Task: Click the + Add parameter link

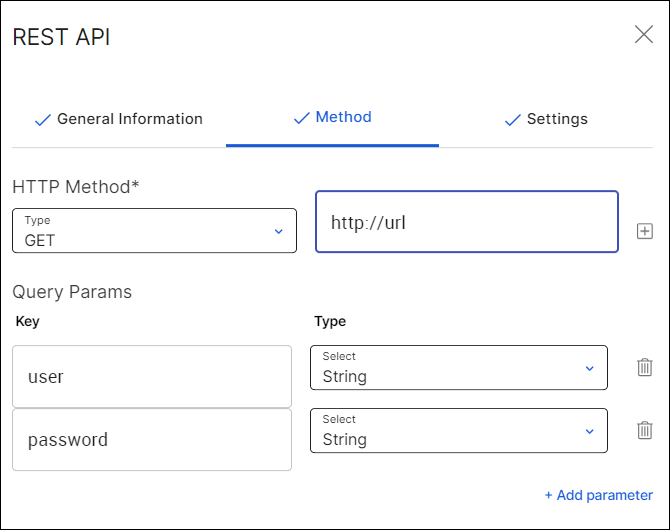Action: [x=598, y=495]
